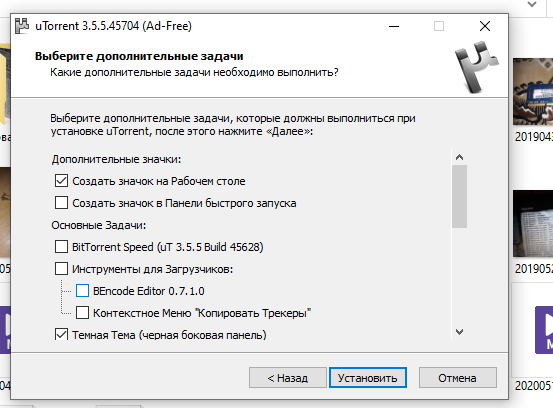Cancel setup with the Отмена button
553x408 pixels.
[457, 378]
